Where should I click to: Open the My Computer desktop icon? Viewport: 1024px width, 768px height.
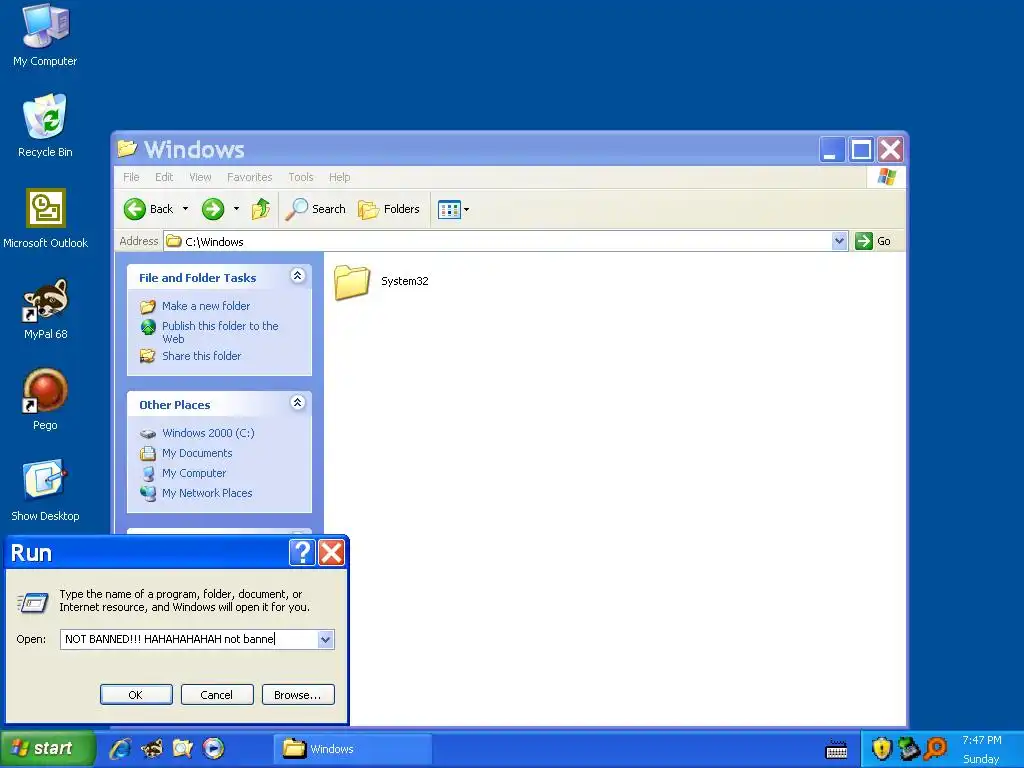[45, 34]
